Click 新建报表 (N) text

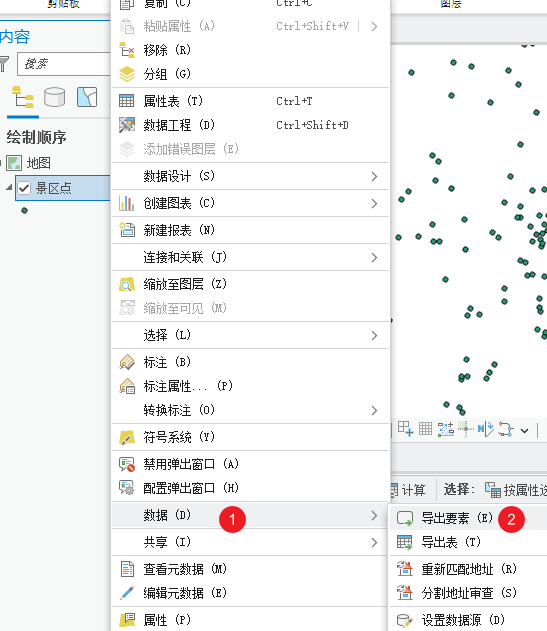click(x=179, y=230)
